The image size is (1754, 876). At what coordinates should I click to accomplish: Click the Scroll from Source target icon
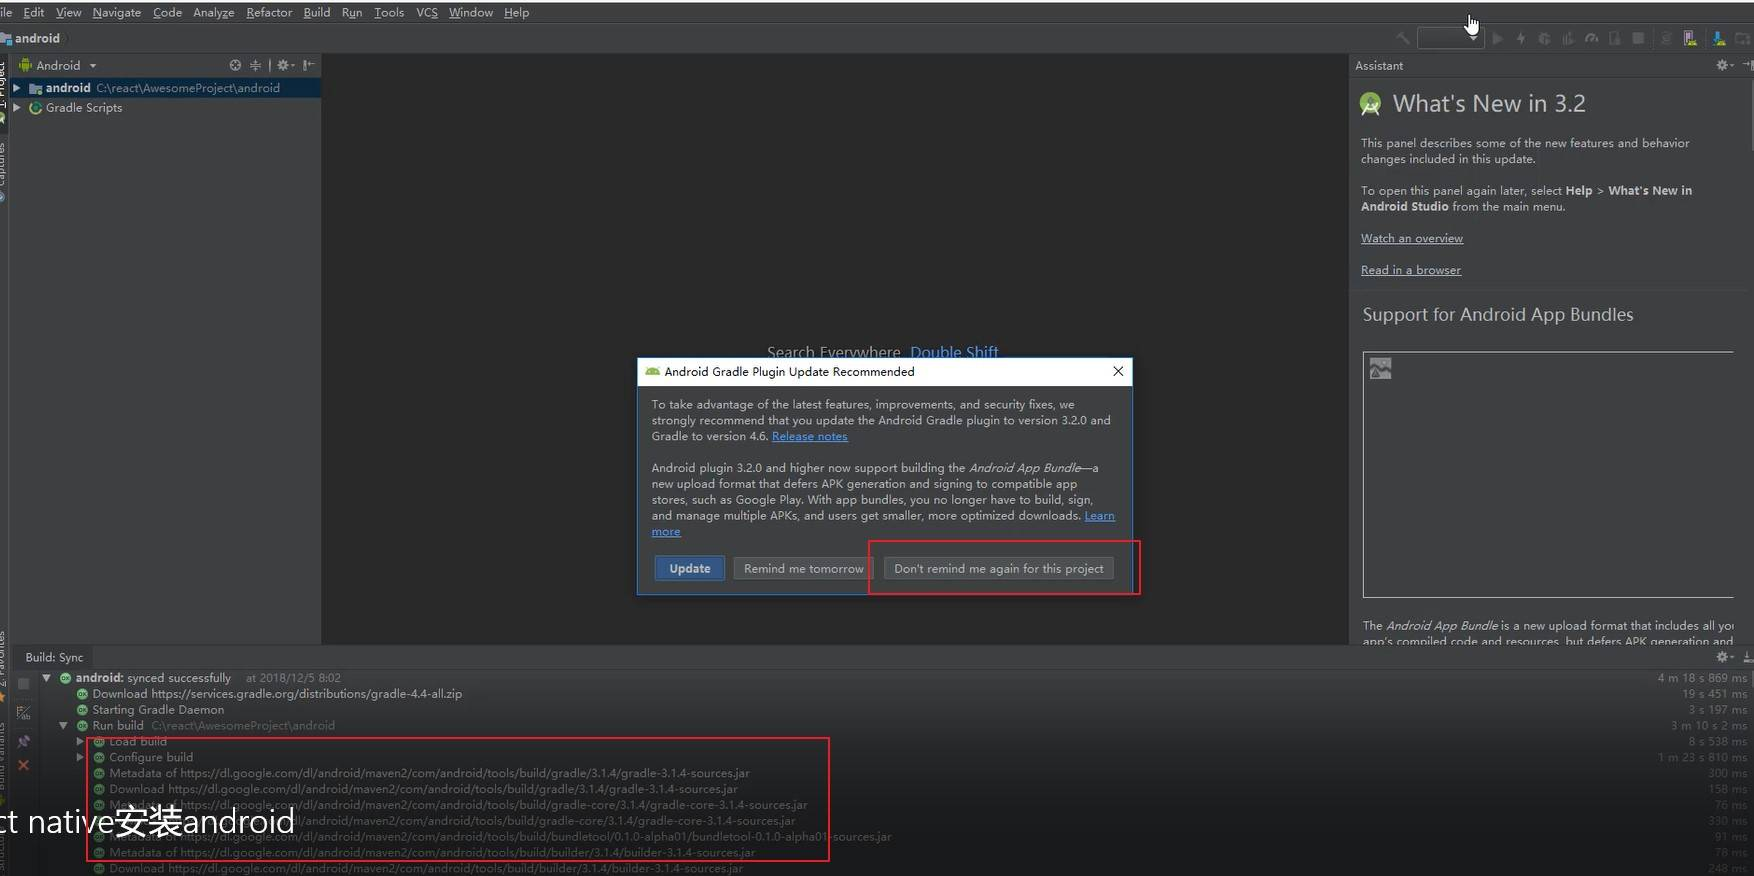pos(235,65)
